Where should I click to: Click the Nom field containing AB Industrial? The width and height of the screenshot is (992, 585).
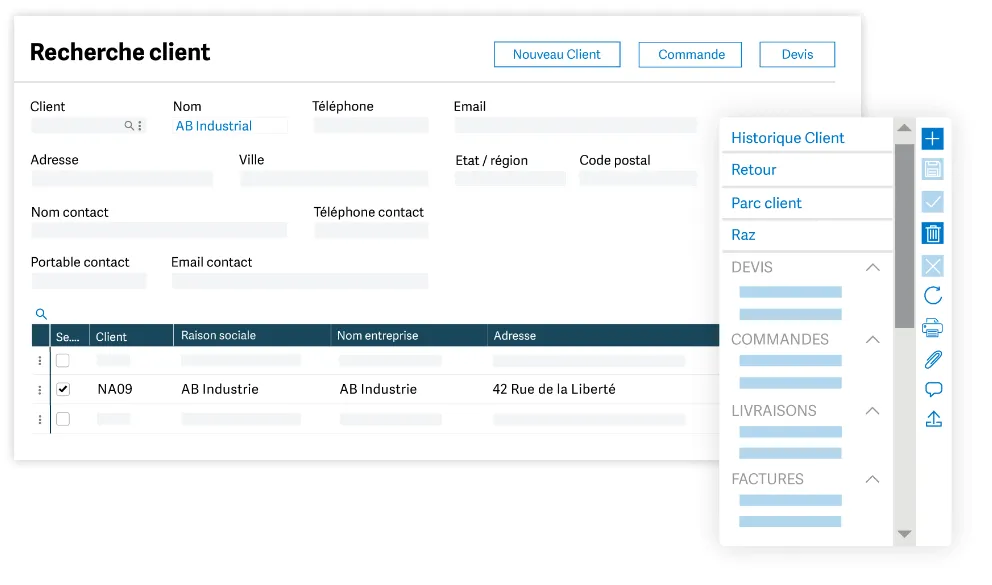230,126
